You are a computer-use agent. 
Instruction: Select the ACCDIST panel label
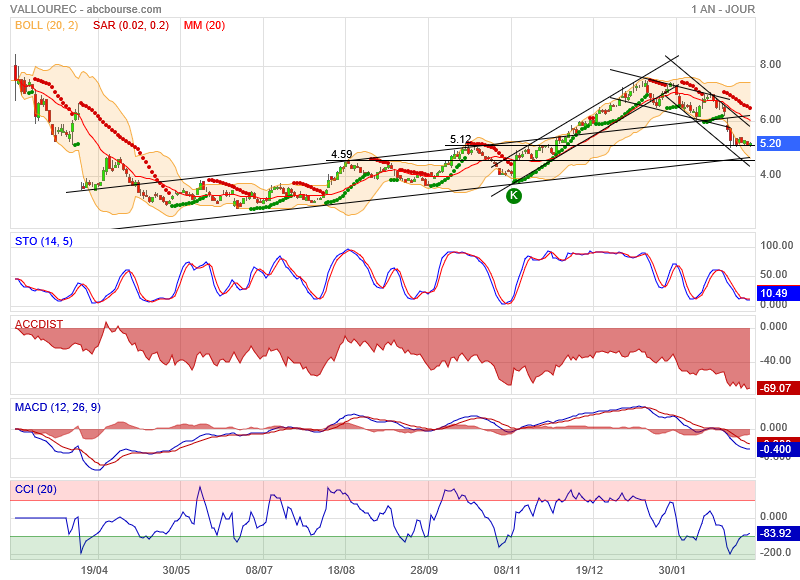pos(39,324)
